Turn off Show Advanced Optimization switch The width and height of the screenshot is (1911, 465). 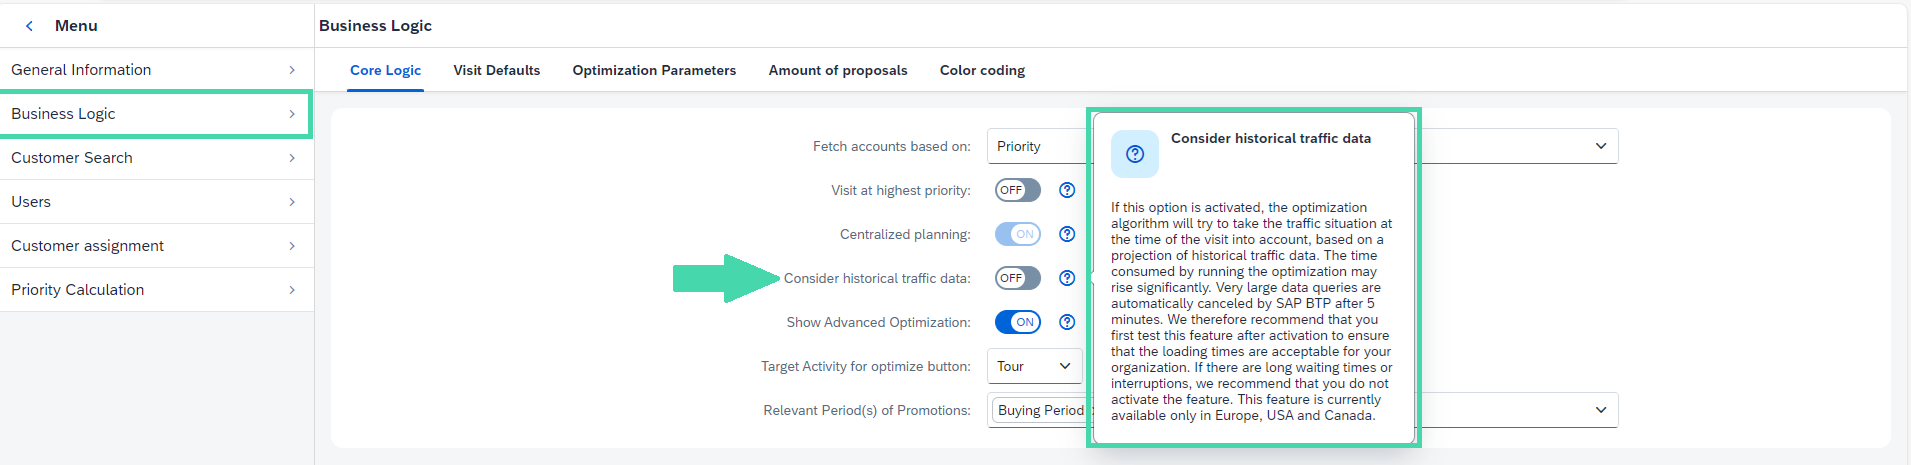pos(1018,322)
